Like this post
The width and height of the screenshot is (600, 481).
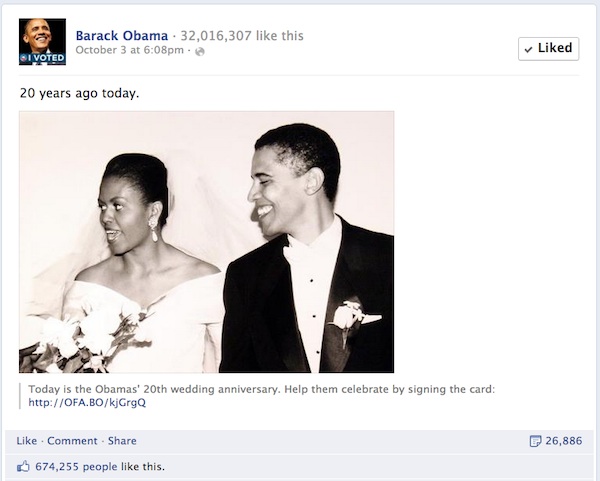27,441
